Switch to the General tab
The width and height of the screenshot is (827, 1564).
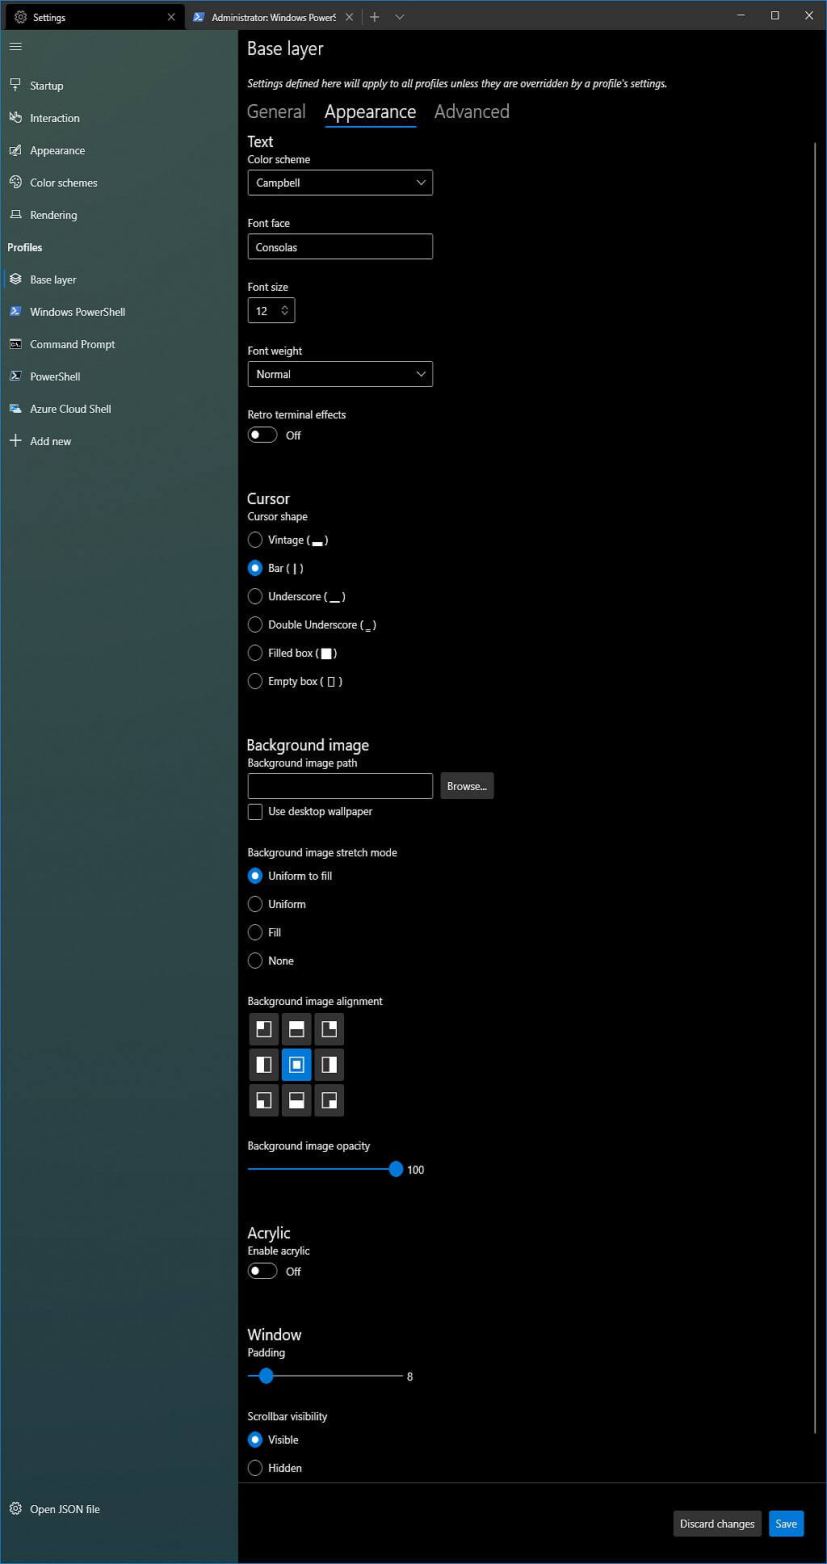[276, 112]
